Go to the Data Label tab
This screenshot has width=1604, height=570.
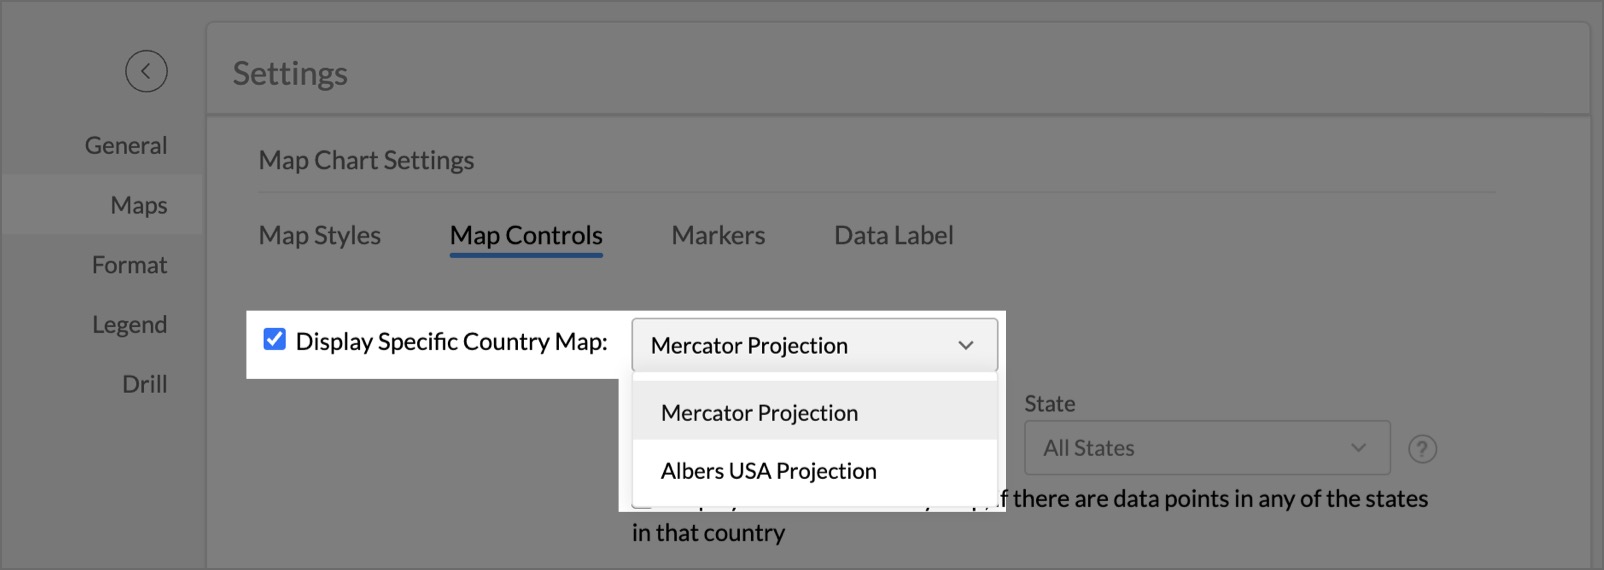(x=893, y=236)
